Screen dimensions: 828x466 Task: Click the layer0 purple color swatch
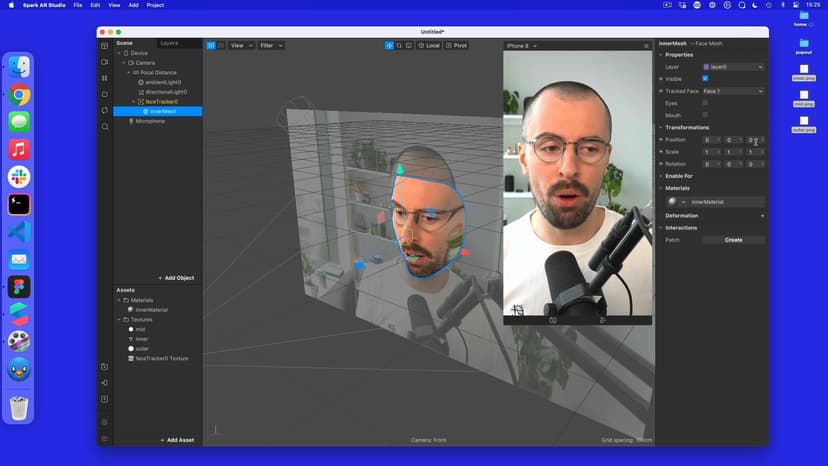click(706, 67)
